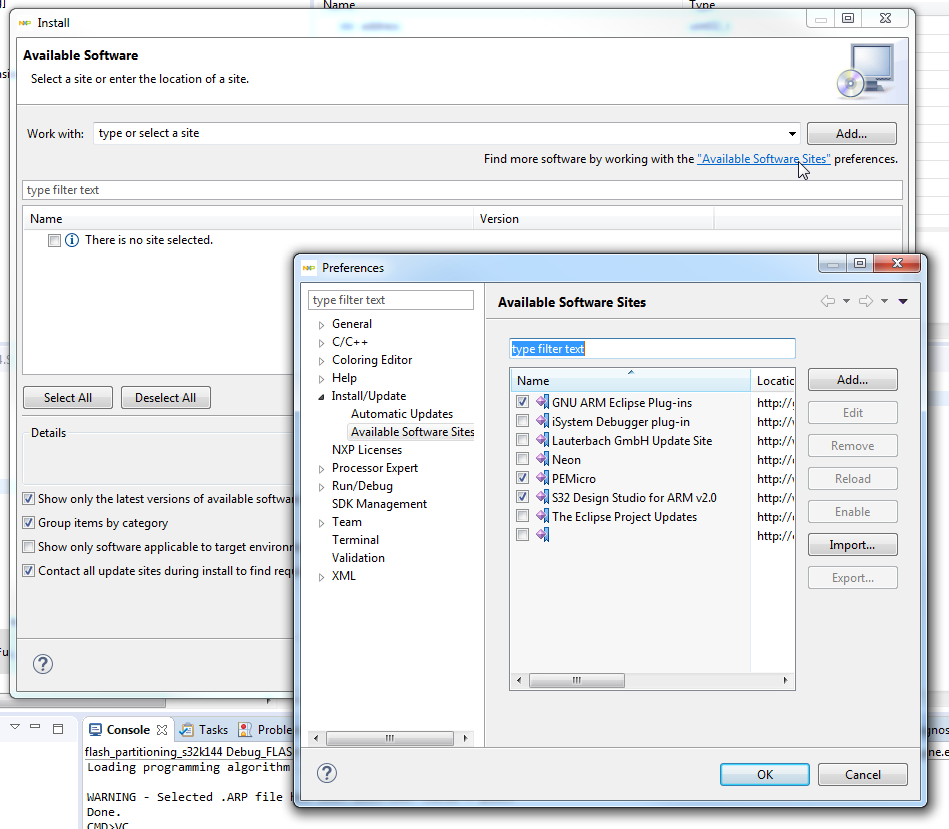Uncheck the PEMicro site checkbox
The width and height of the screenshot is (949, 829).
point(522,477)
